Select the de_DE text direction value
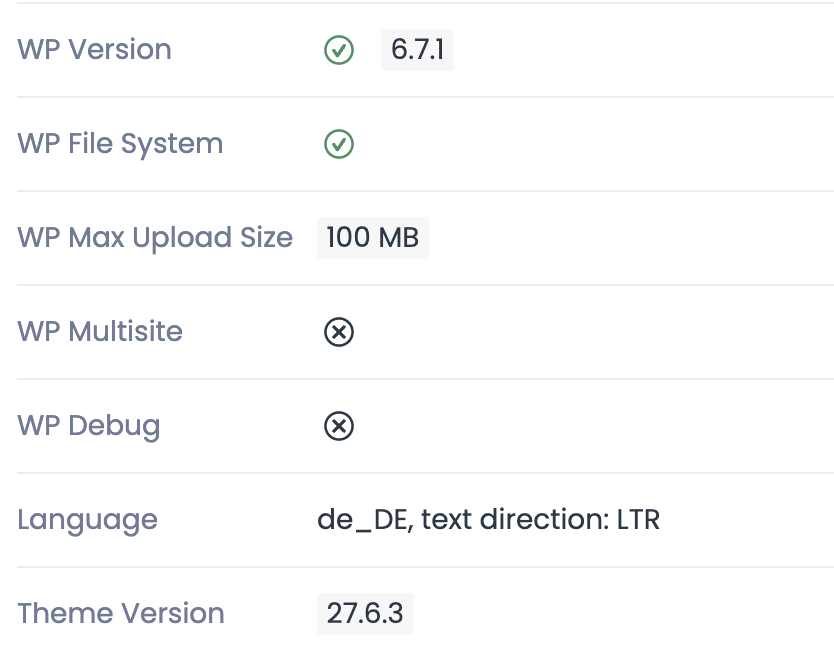Image resolution: width=834 pixels, height=648 pixels. 488,520
